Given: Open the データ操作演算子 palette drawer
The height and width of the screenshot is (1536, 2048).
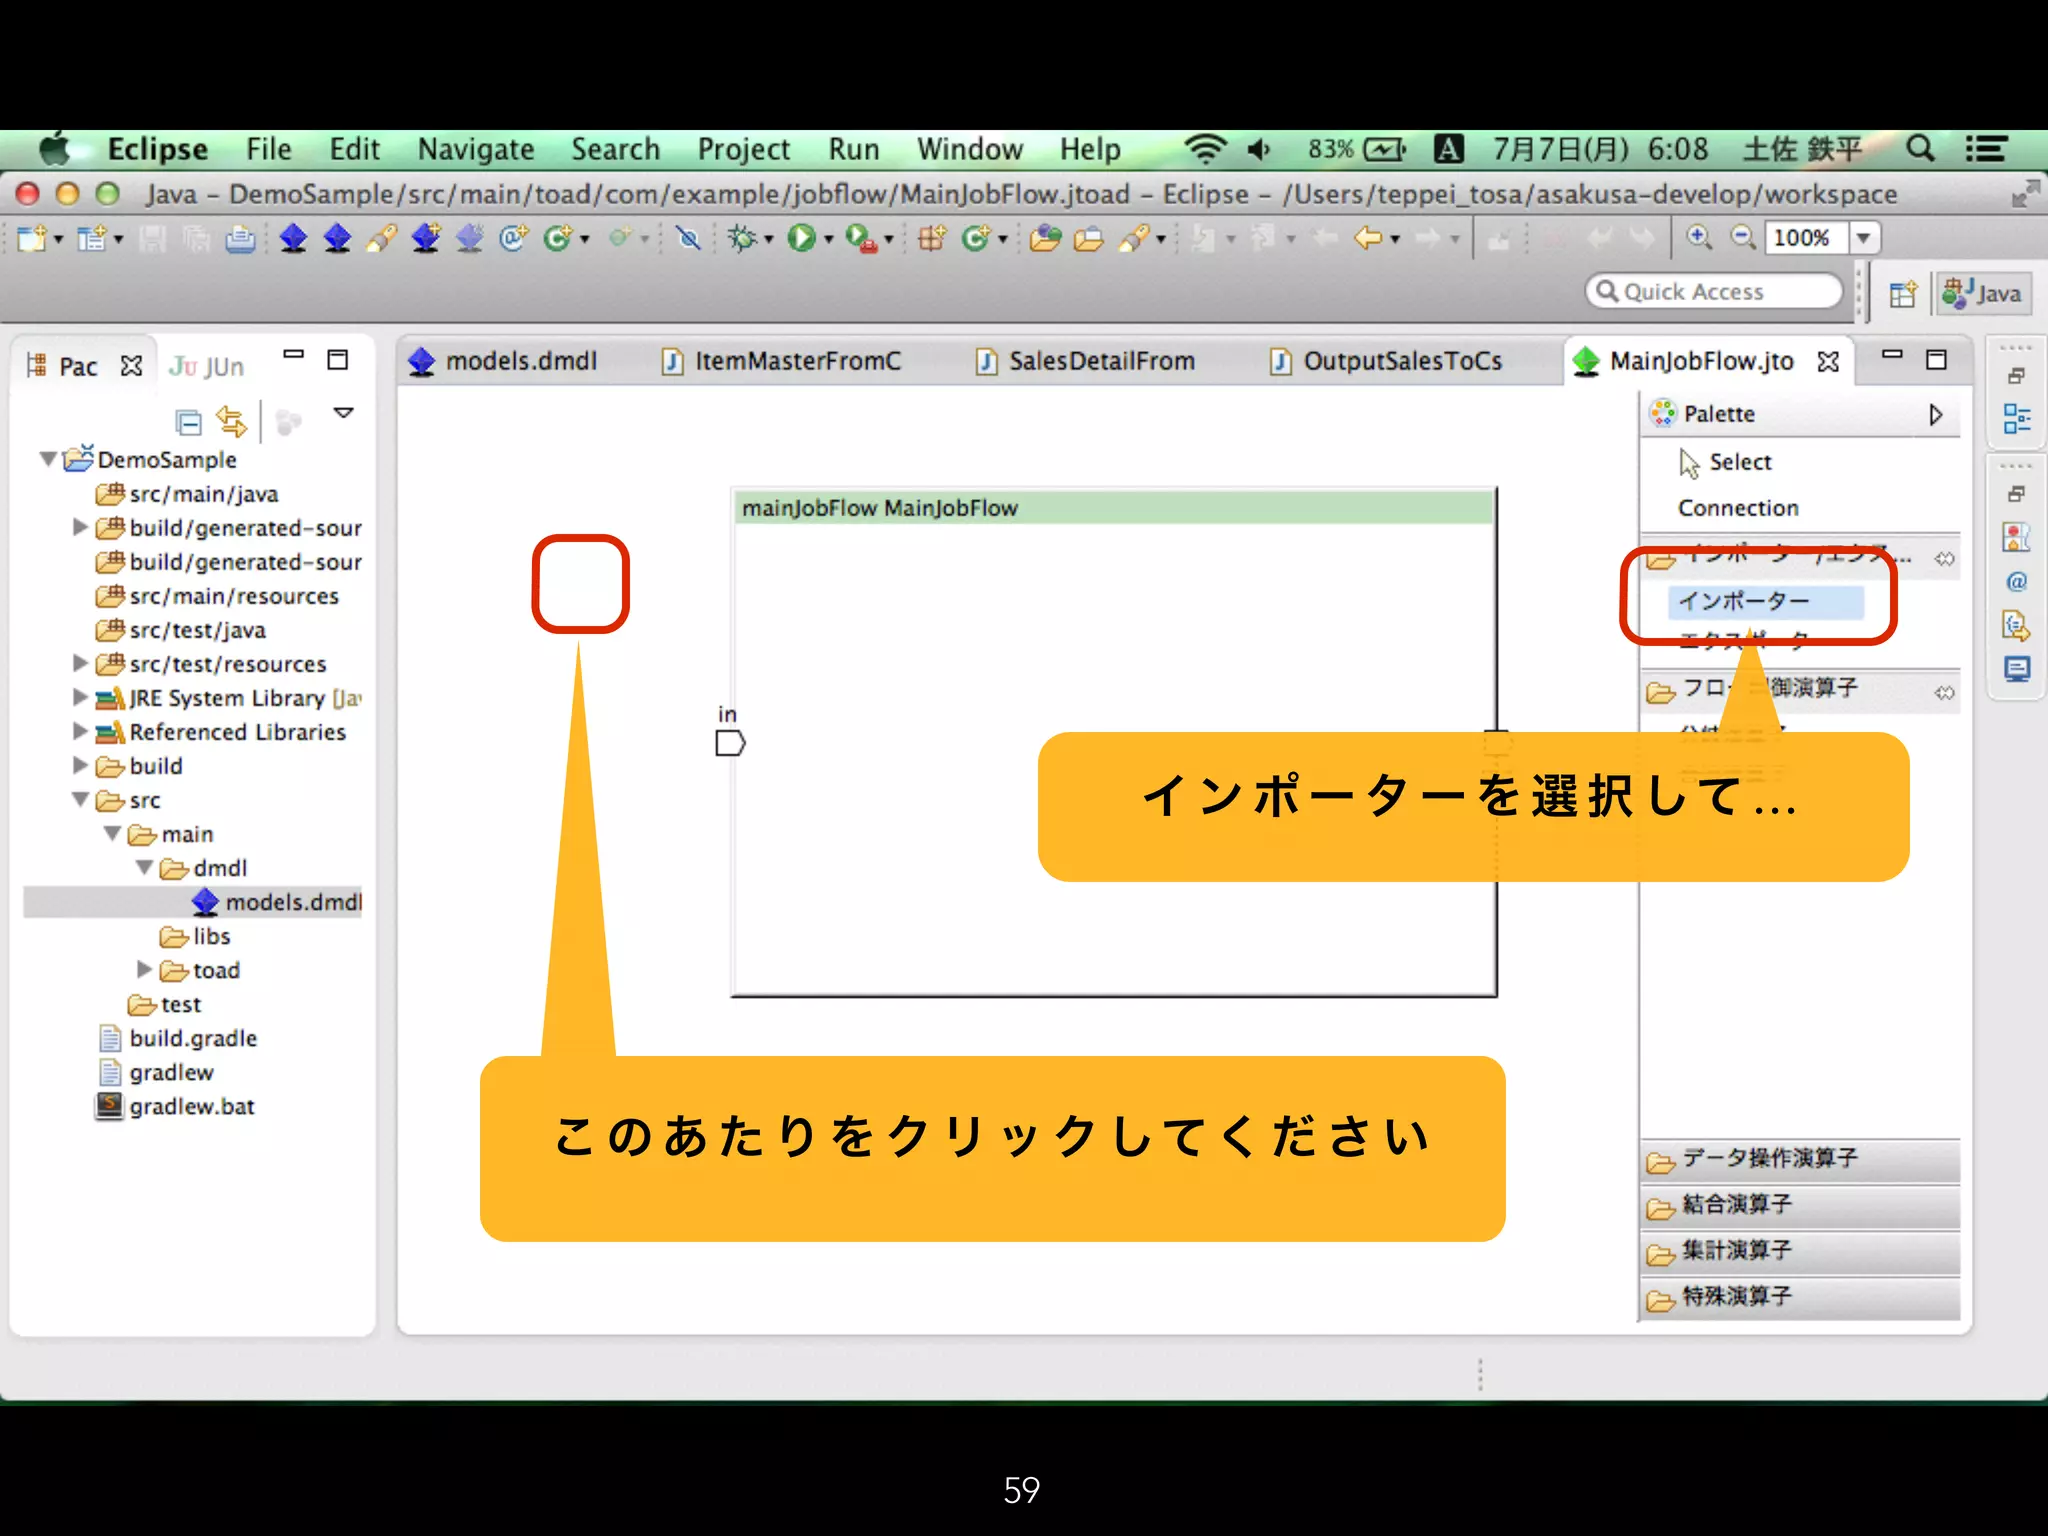Looking at the screenshot, I should pos(1768,1158).
